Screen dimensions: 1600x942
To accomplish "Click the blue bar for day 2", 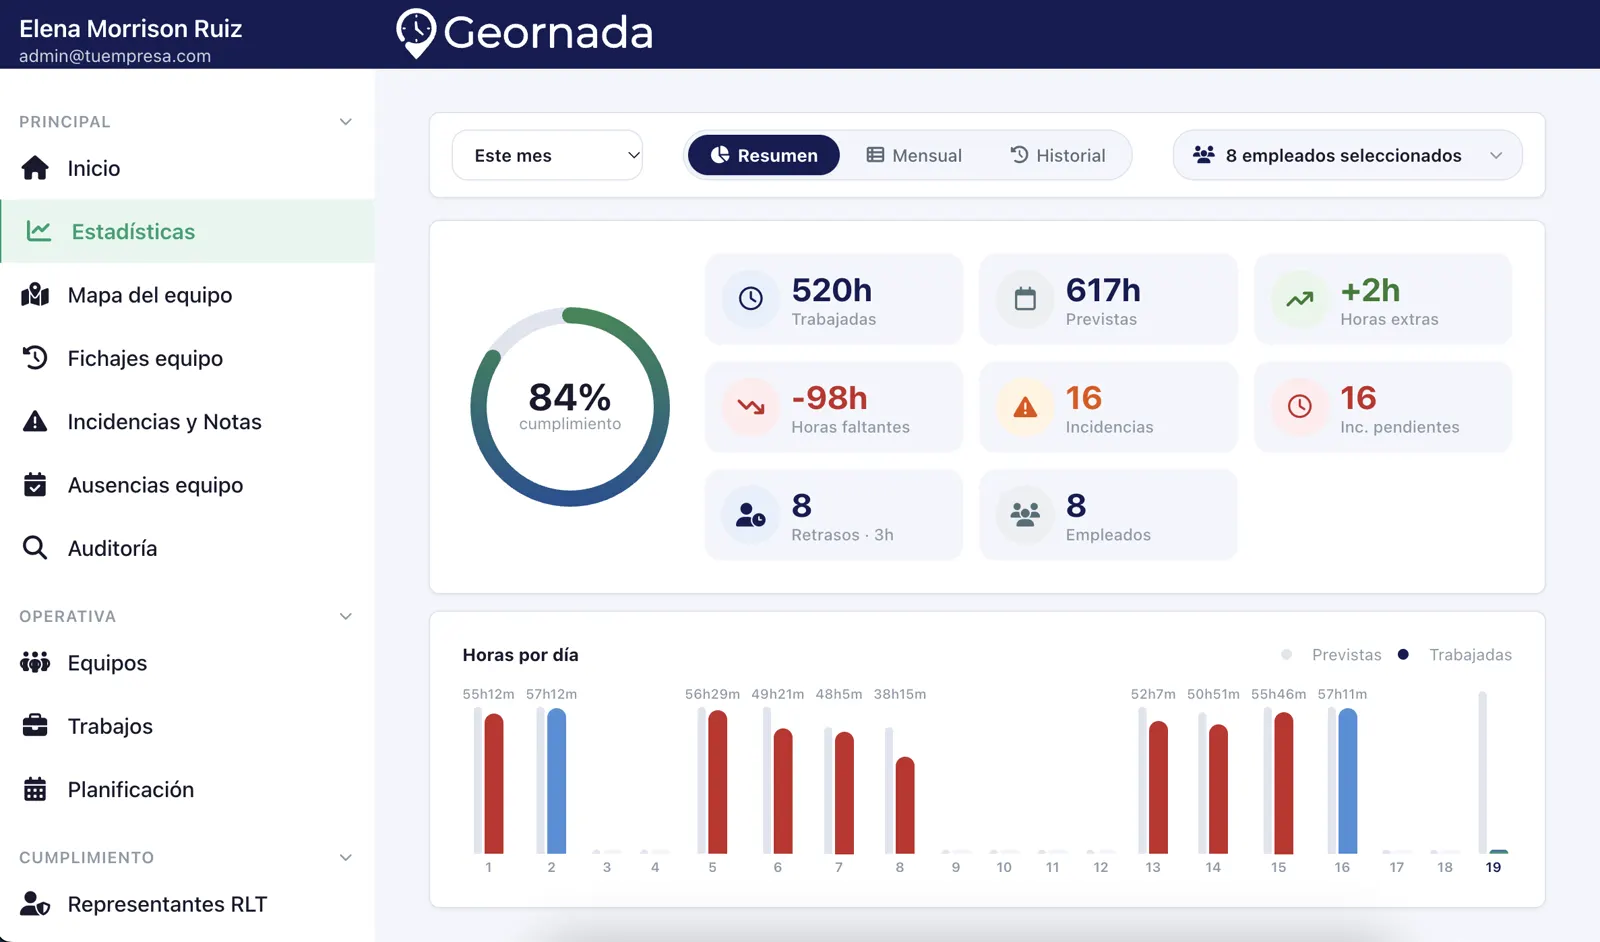I will coord(556,780).
